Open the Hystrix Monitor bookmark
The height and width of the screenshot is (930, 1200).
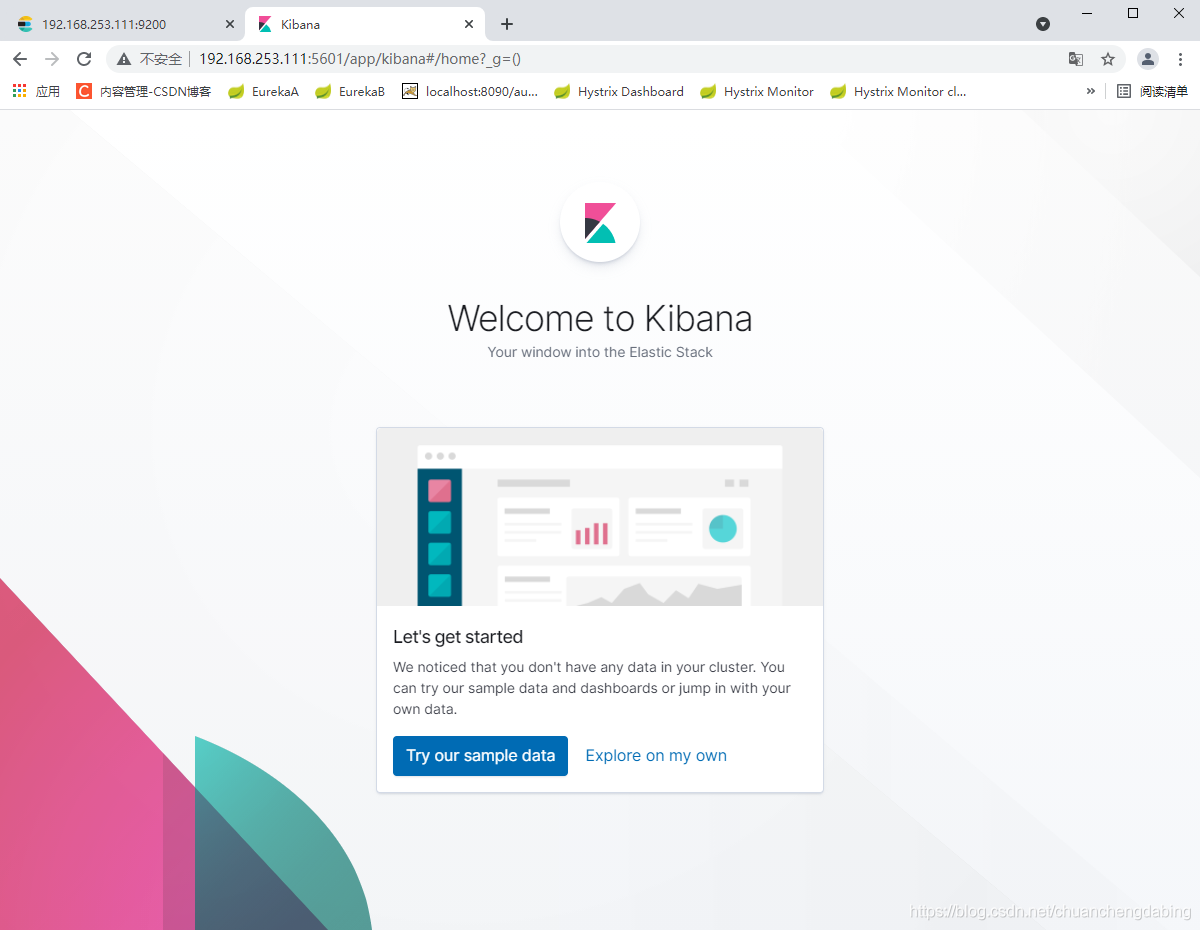pyautogui.click(x=757, y=91)
